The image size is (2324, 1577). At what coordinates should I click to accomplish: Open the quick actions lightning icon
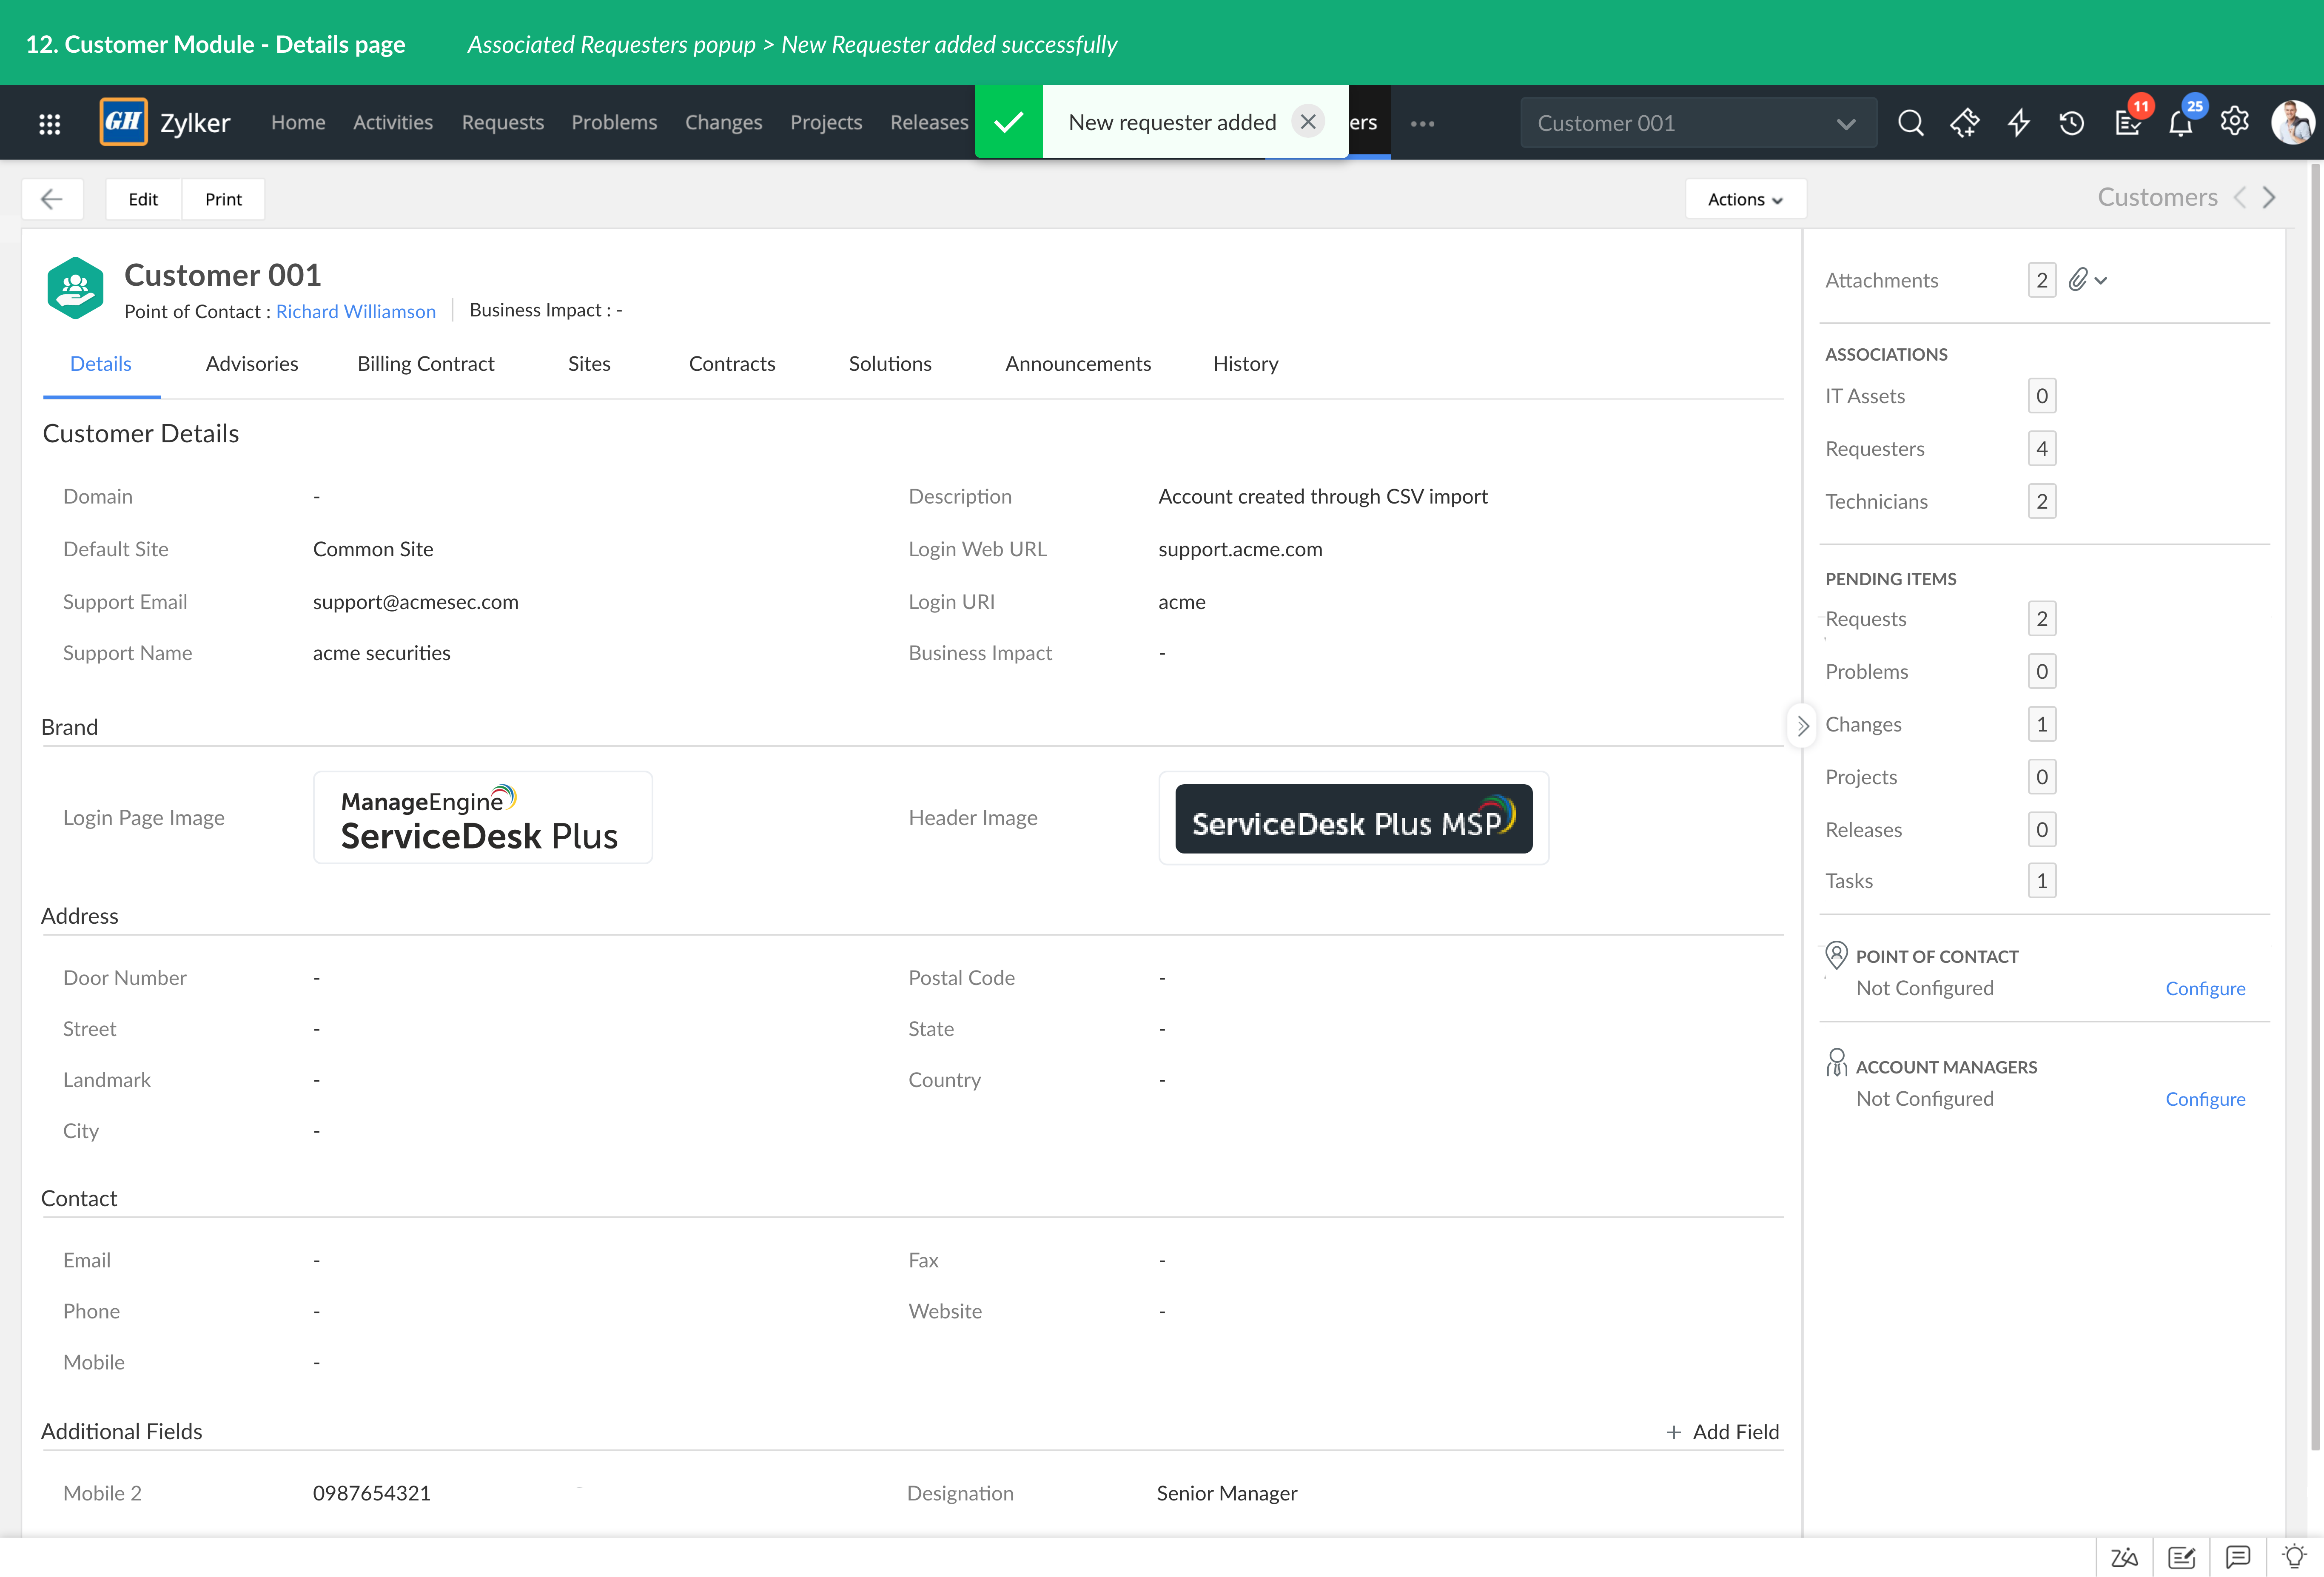coord(2019,123)
